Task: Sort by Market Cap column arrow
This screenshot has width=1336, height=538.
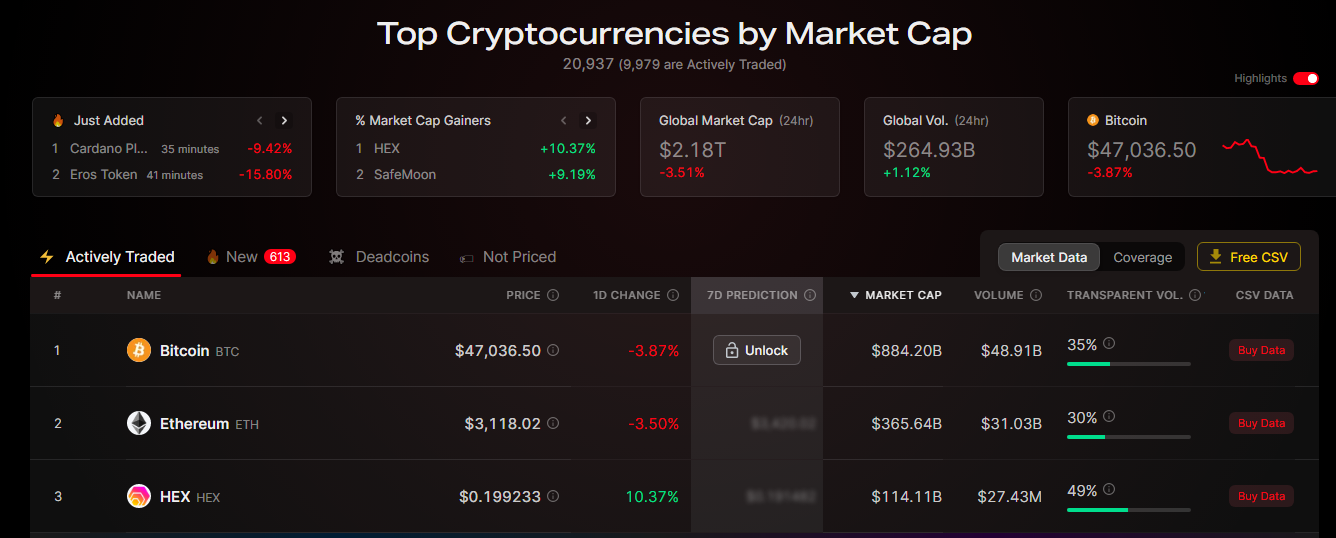Action: pos(854,295)
